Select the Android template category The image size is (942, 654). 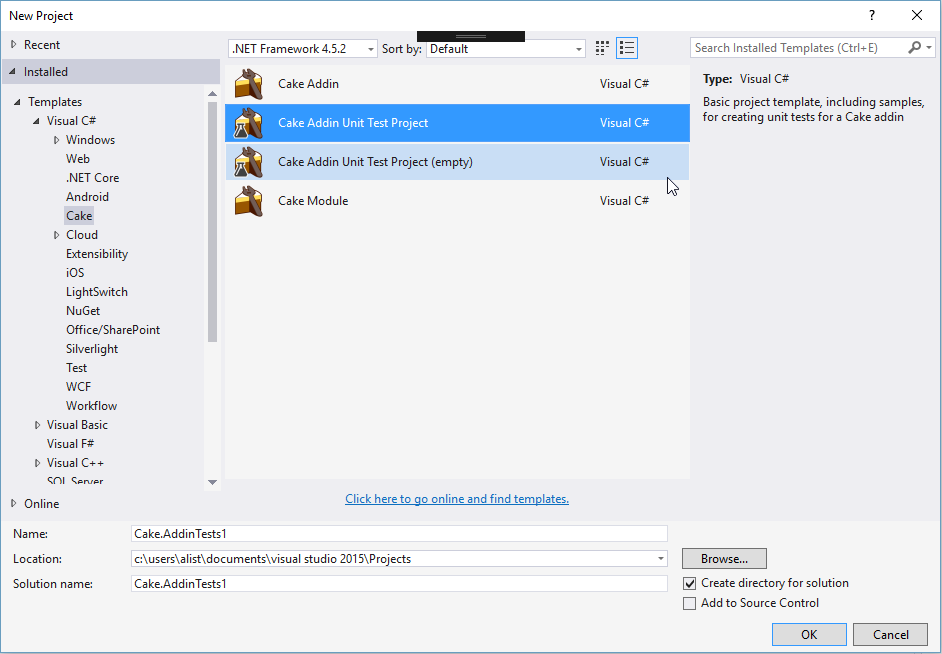point(87,196)
